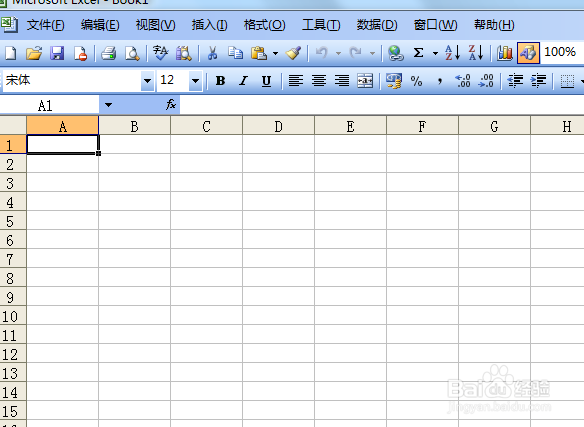Toggle Bold formatting
The image size is (584, 427).
[220, 80]
